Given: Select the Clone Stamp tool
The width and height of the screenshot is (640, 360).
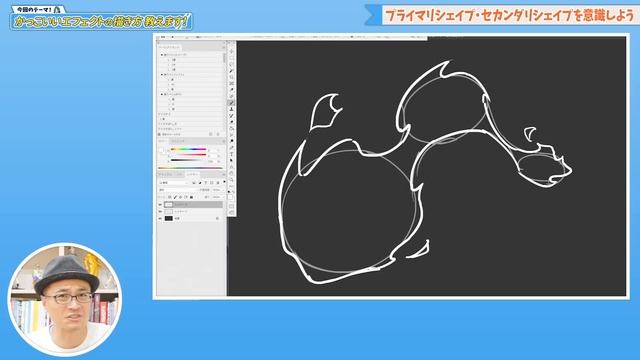Looking at the screenshot, I should click(231, 109).
